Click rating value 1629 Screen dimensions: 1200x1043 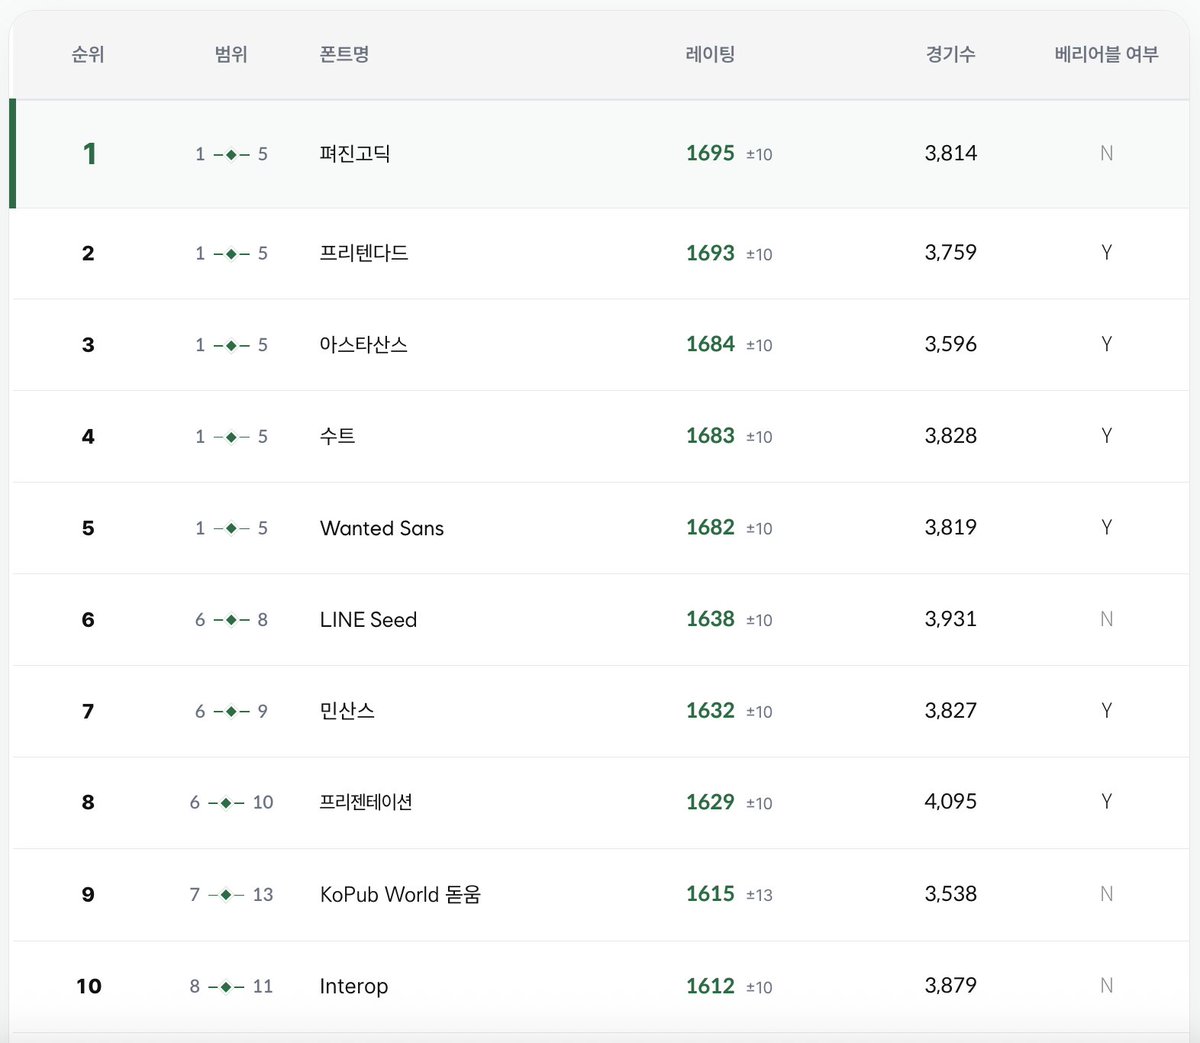[710, 802]
